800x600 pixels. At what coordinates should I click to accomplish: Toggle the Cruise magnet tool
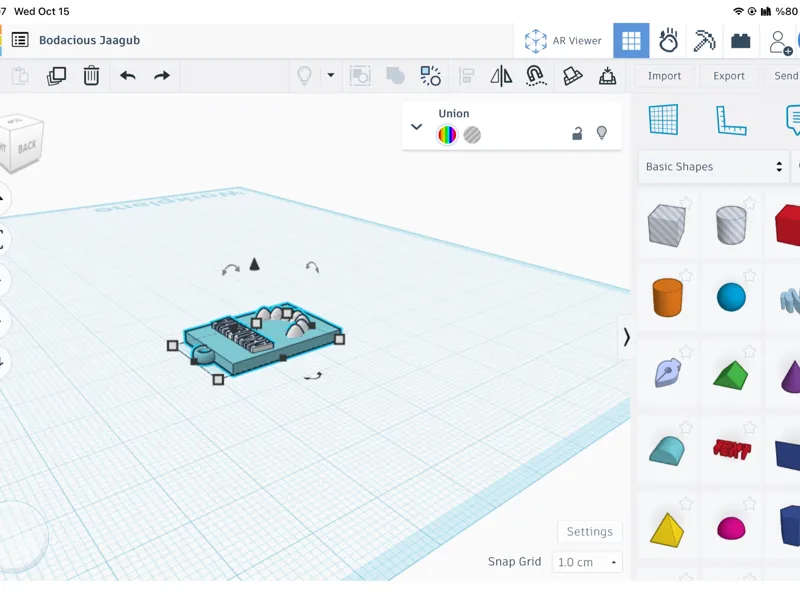click(x=536, y=76)
